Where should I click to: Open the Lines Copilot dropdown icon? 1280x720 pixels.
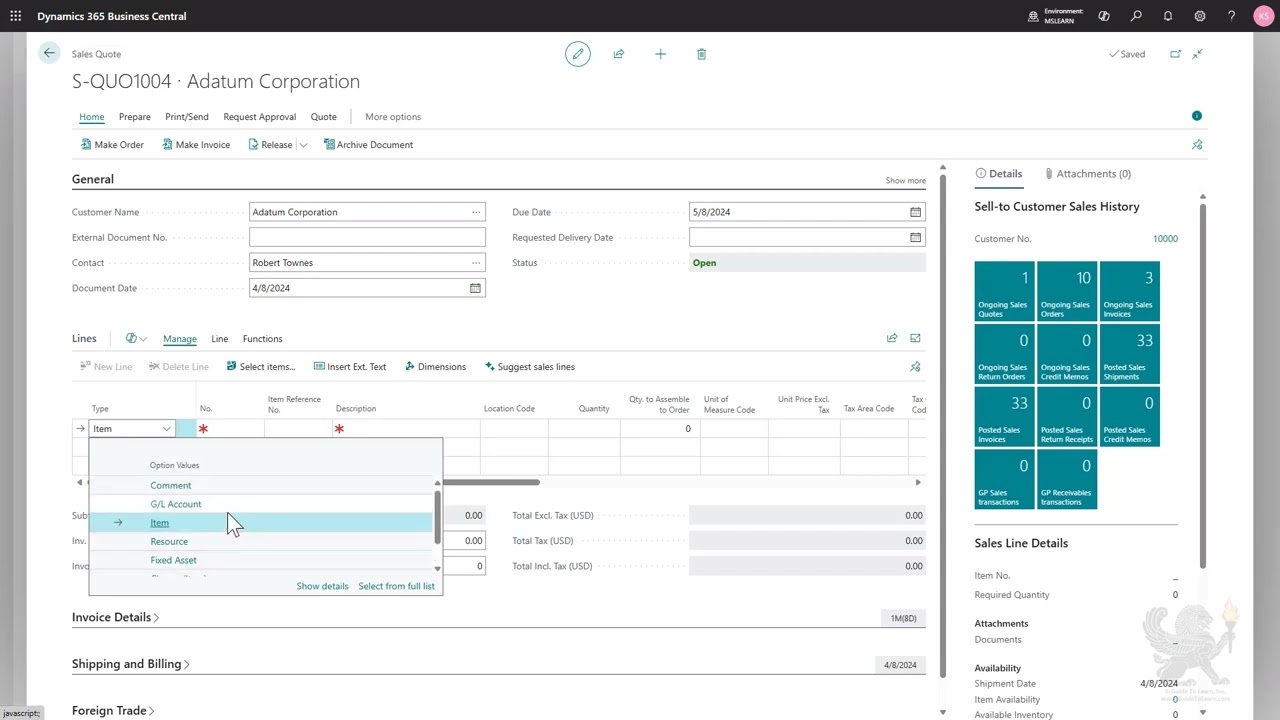tap(136, 338)
